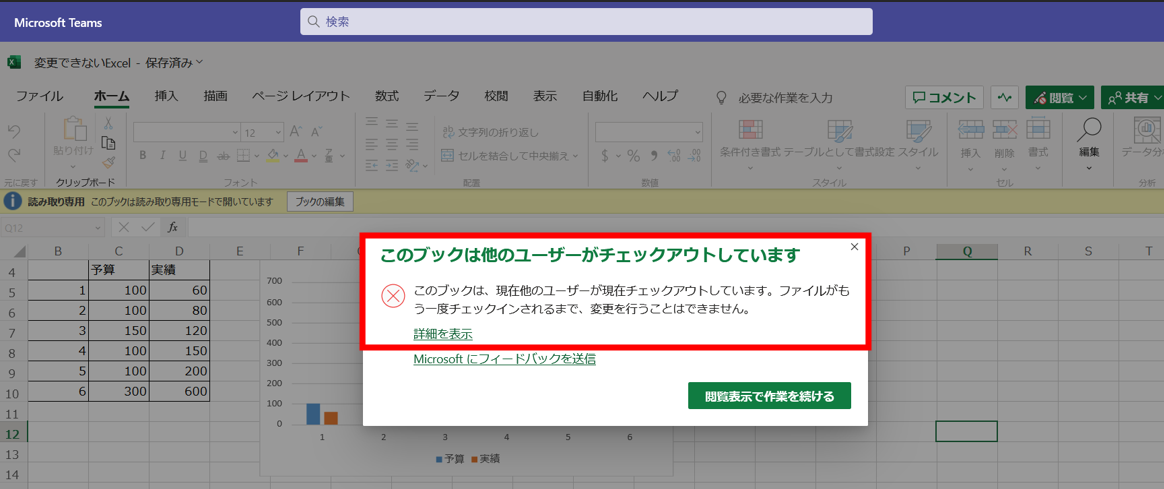The image size is (1164, 489).
Task: Open Microsoft にフィードバックを送信 link
Action: [504, 360]
